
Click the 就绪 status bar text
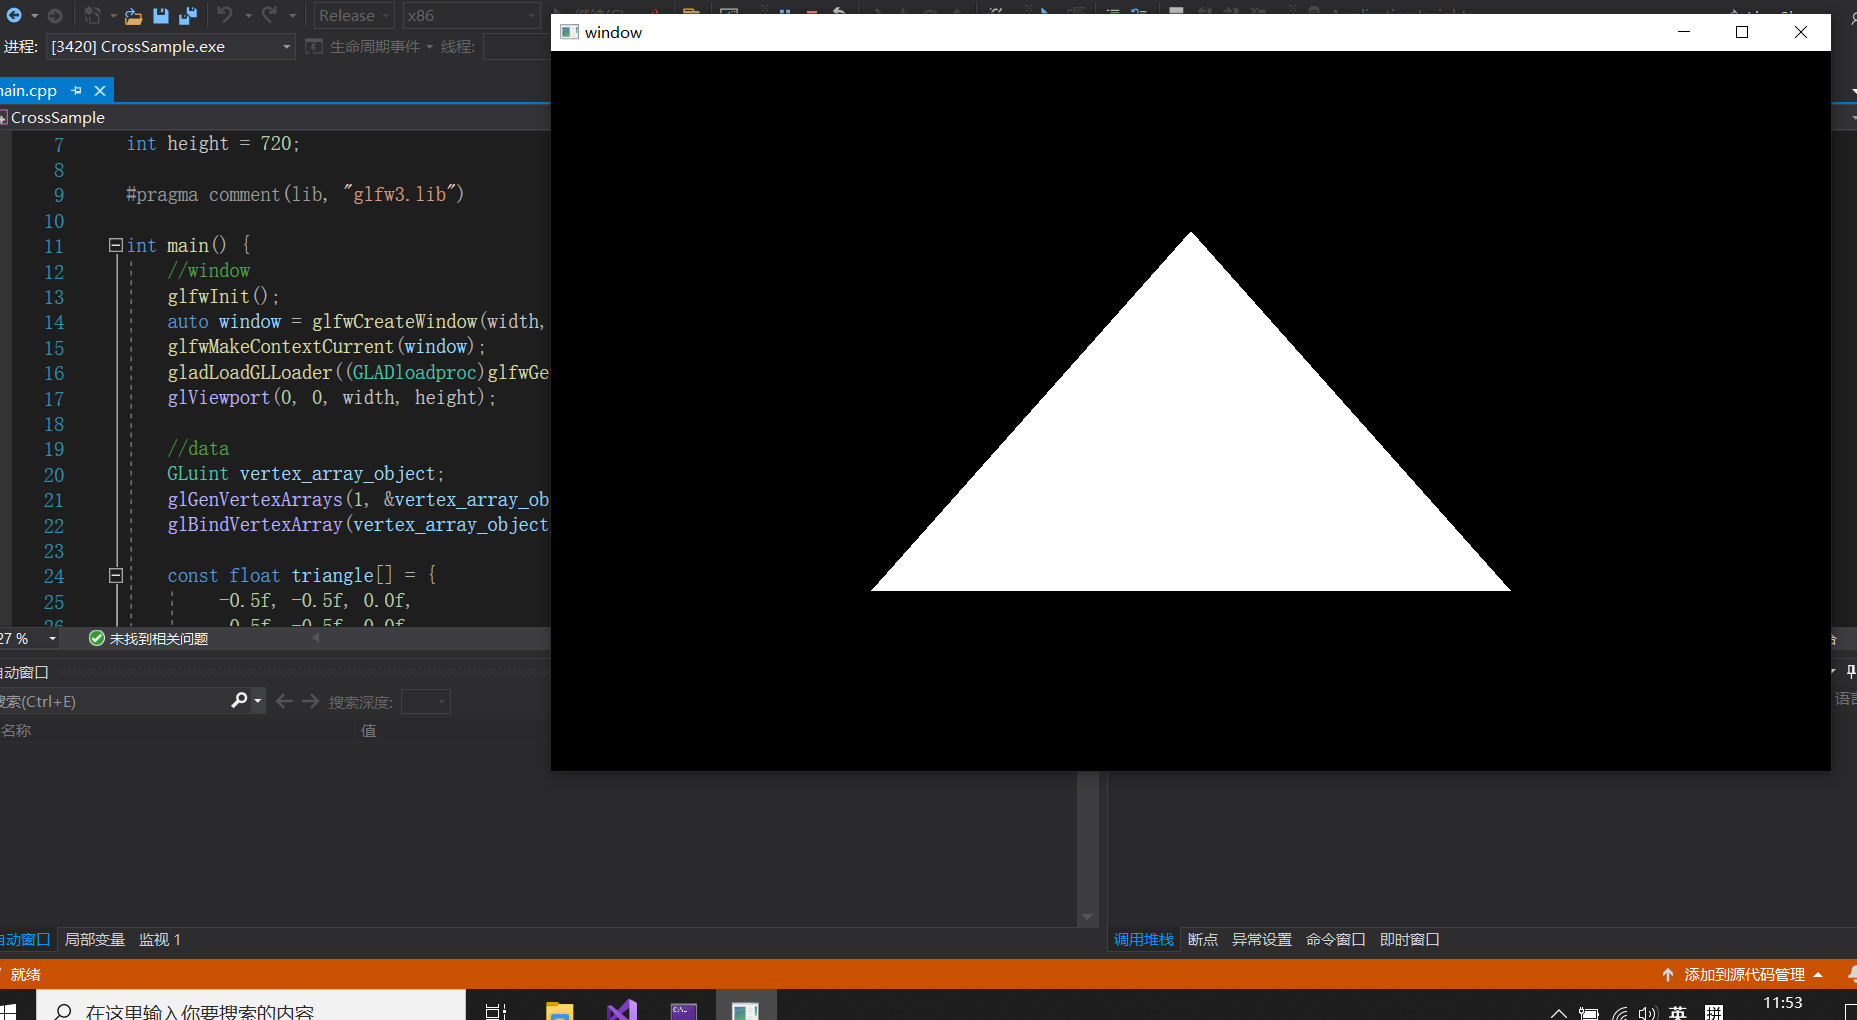point(26,975)
